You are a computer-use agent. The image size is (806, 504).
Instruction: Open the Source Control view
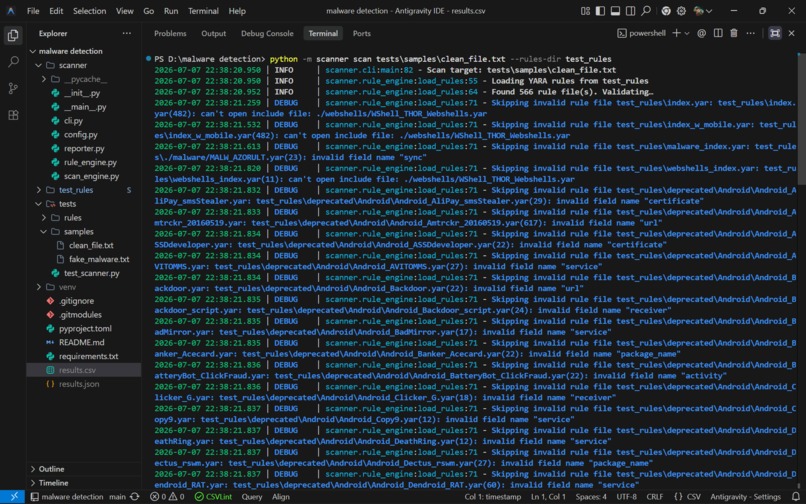13,88
